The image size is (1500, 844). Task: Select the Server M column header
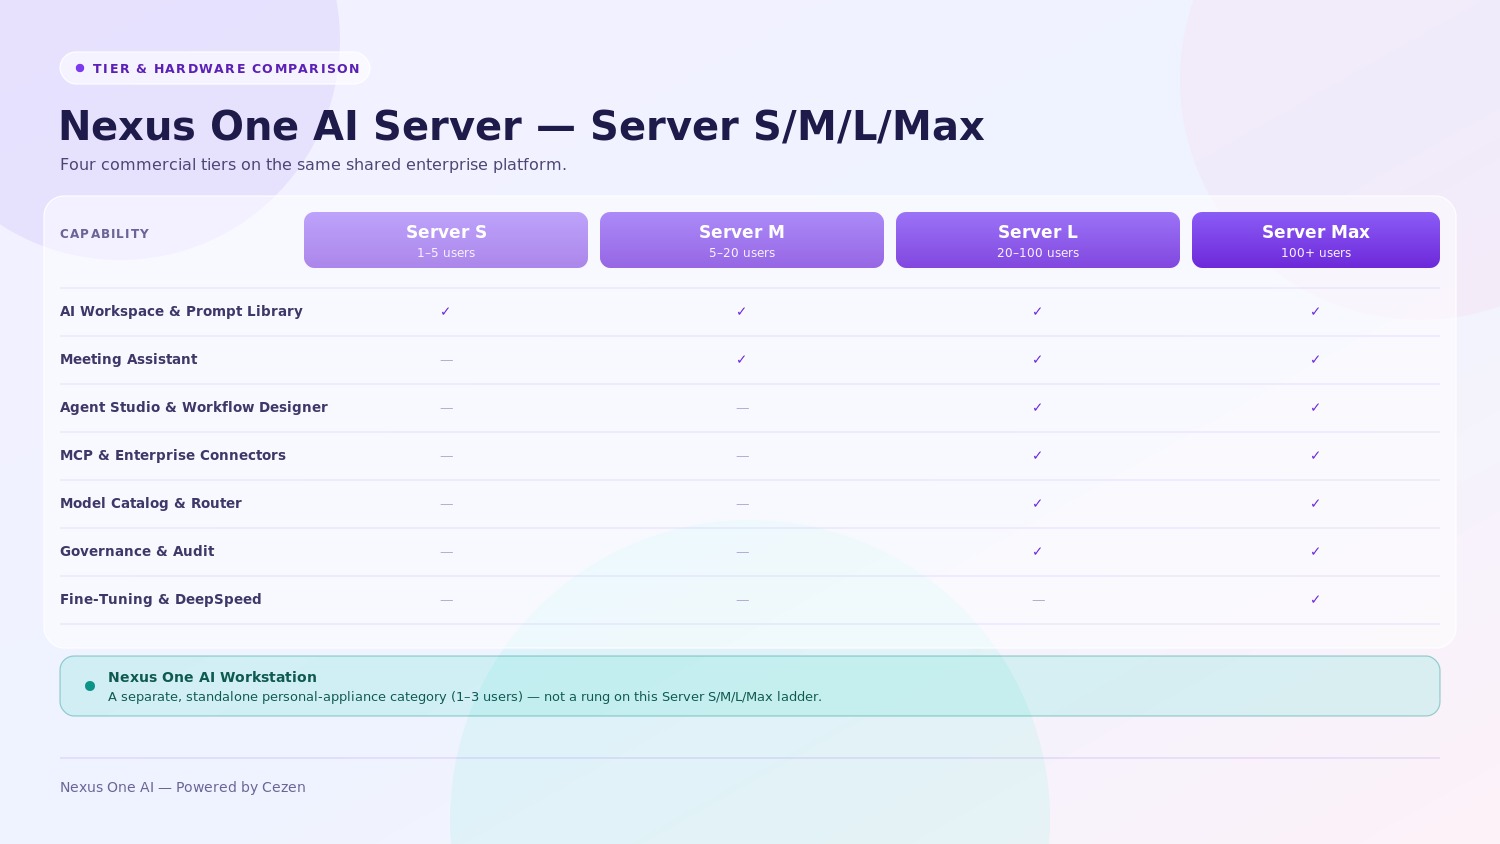[x=742, y=240]
